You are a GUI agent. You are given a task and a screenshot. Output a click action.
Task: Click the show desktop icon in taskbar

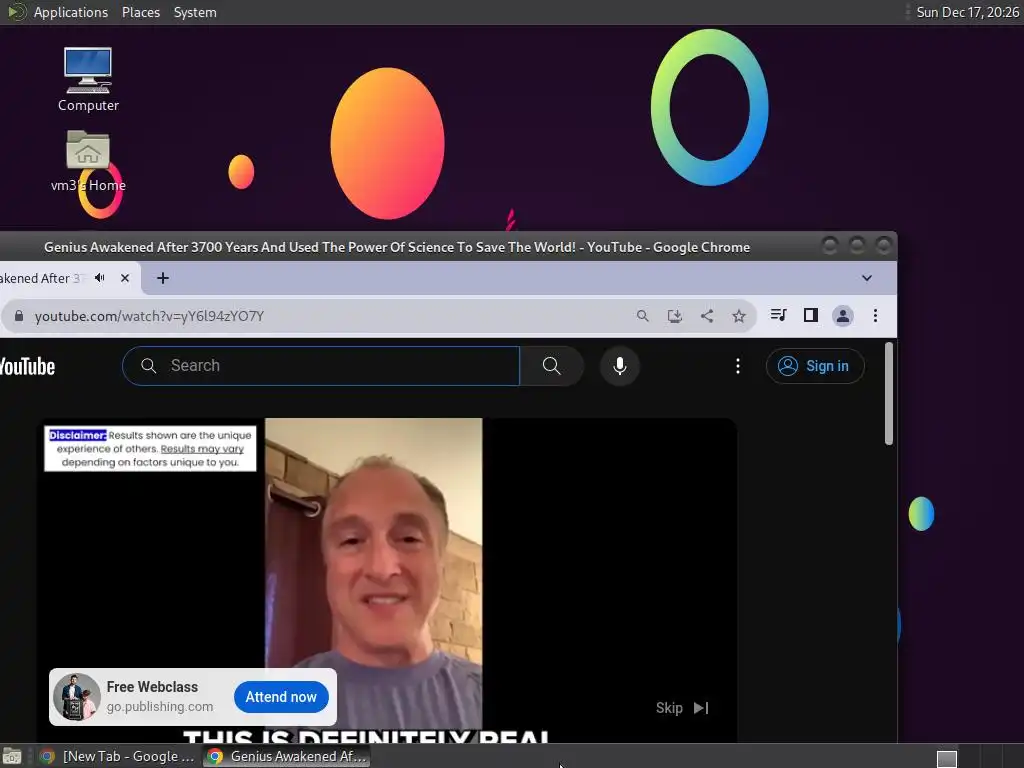tap(12, 756)
